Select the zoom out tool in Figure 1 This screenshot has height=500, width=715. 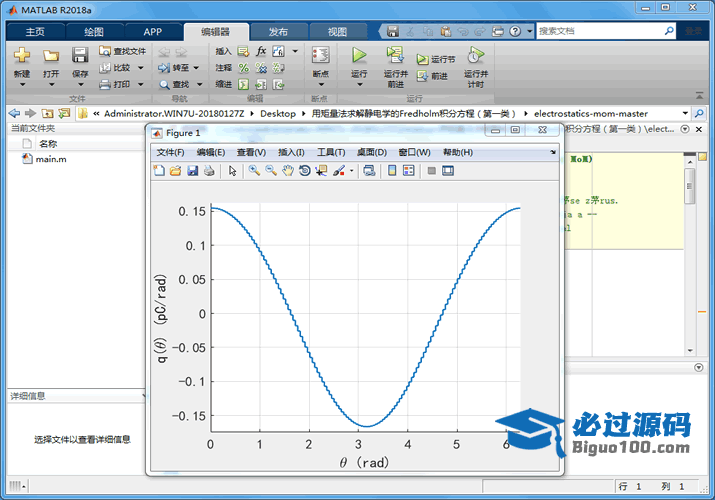click(x=271, y=171)
